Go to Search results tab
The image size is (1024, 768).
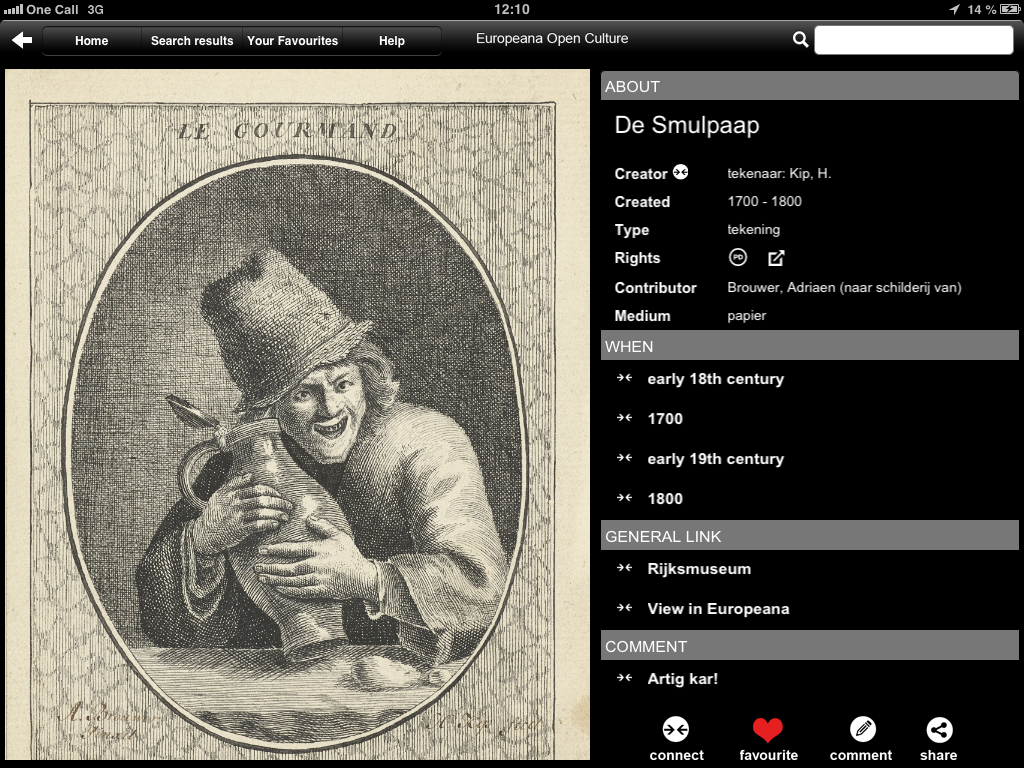click(x=192, y=41)
